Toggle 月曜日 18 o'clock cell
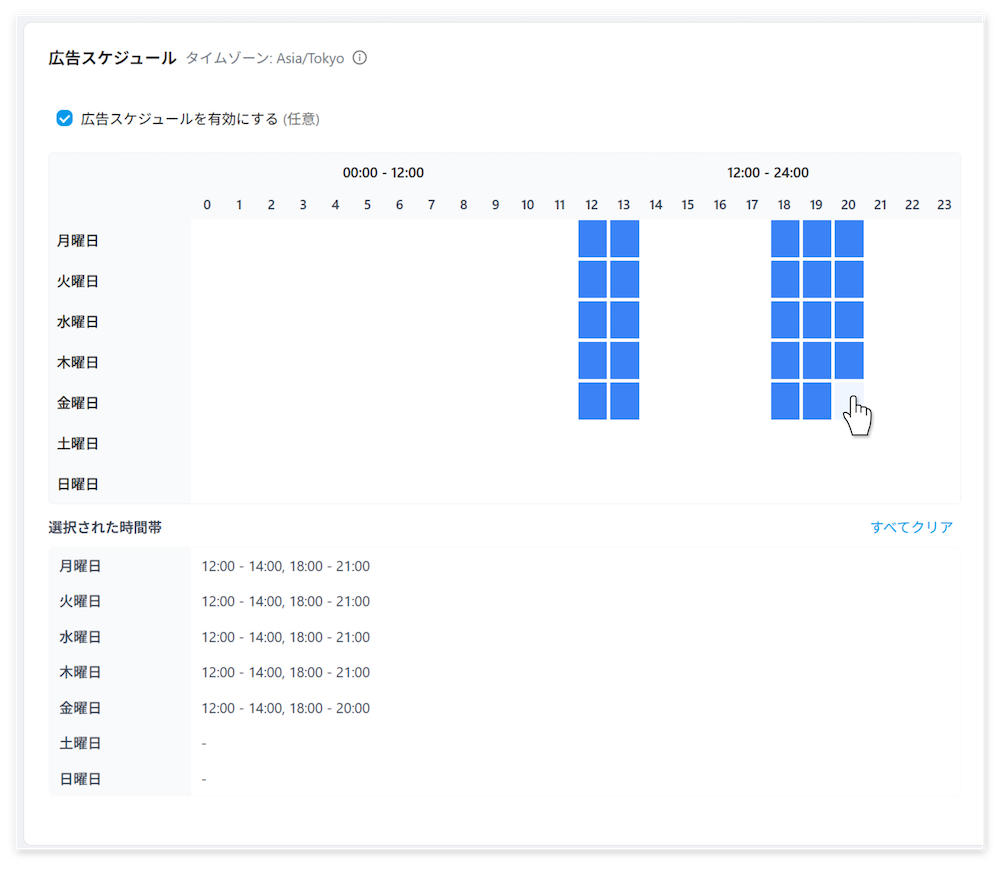Image resolution: width=1000 pixels, height=869 pixels. [785, 239]
